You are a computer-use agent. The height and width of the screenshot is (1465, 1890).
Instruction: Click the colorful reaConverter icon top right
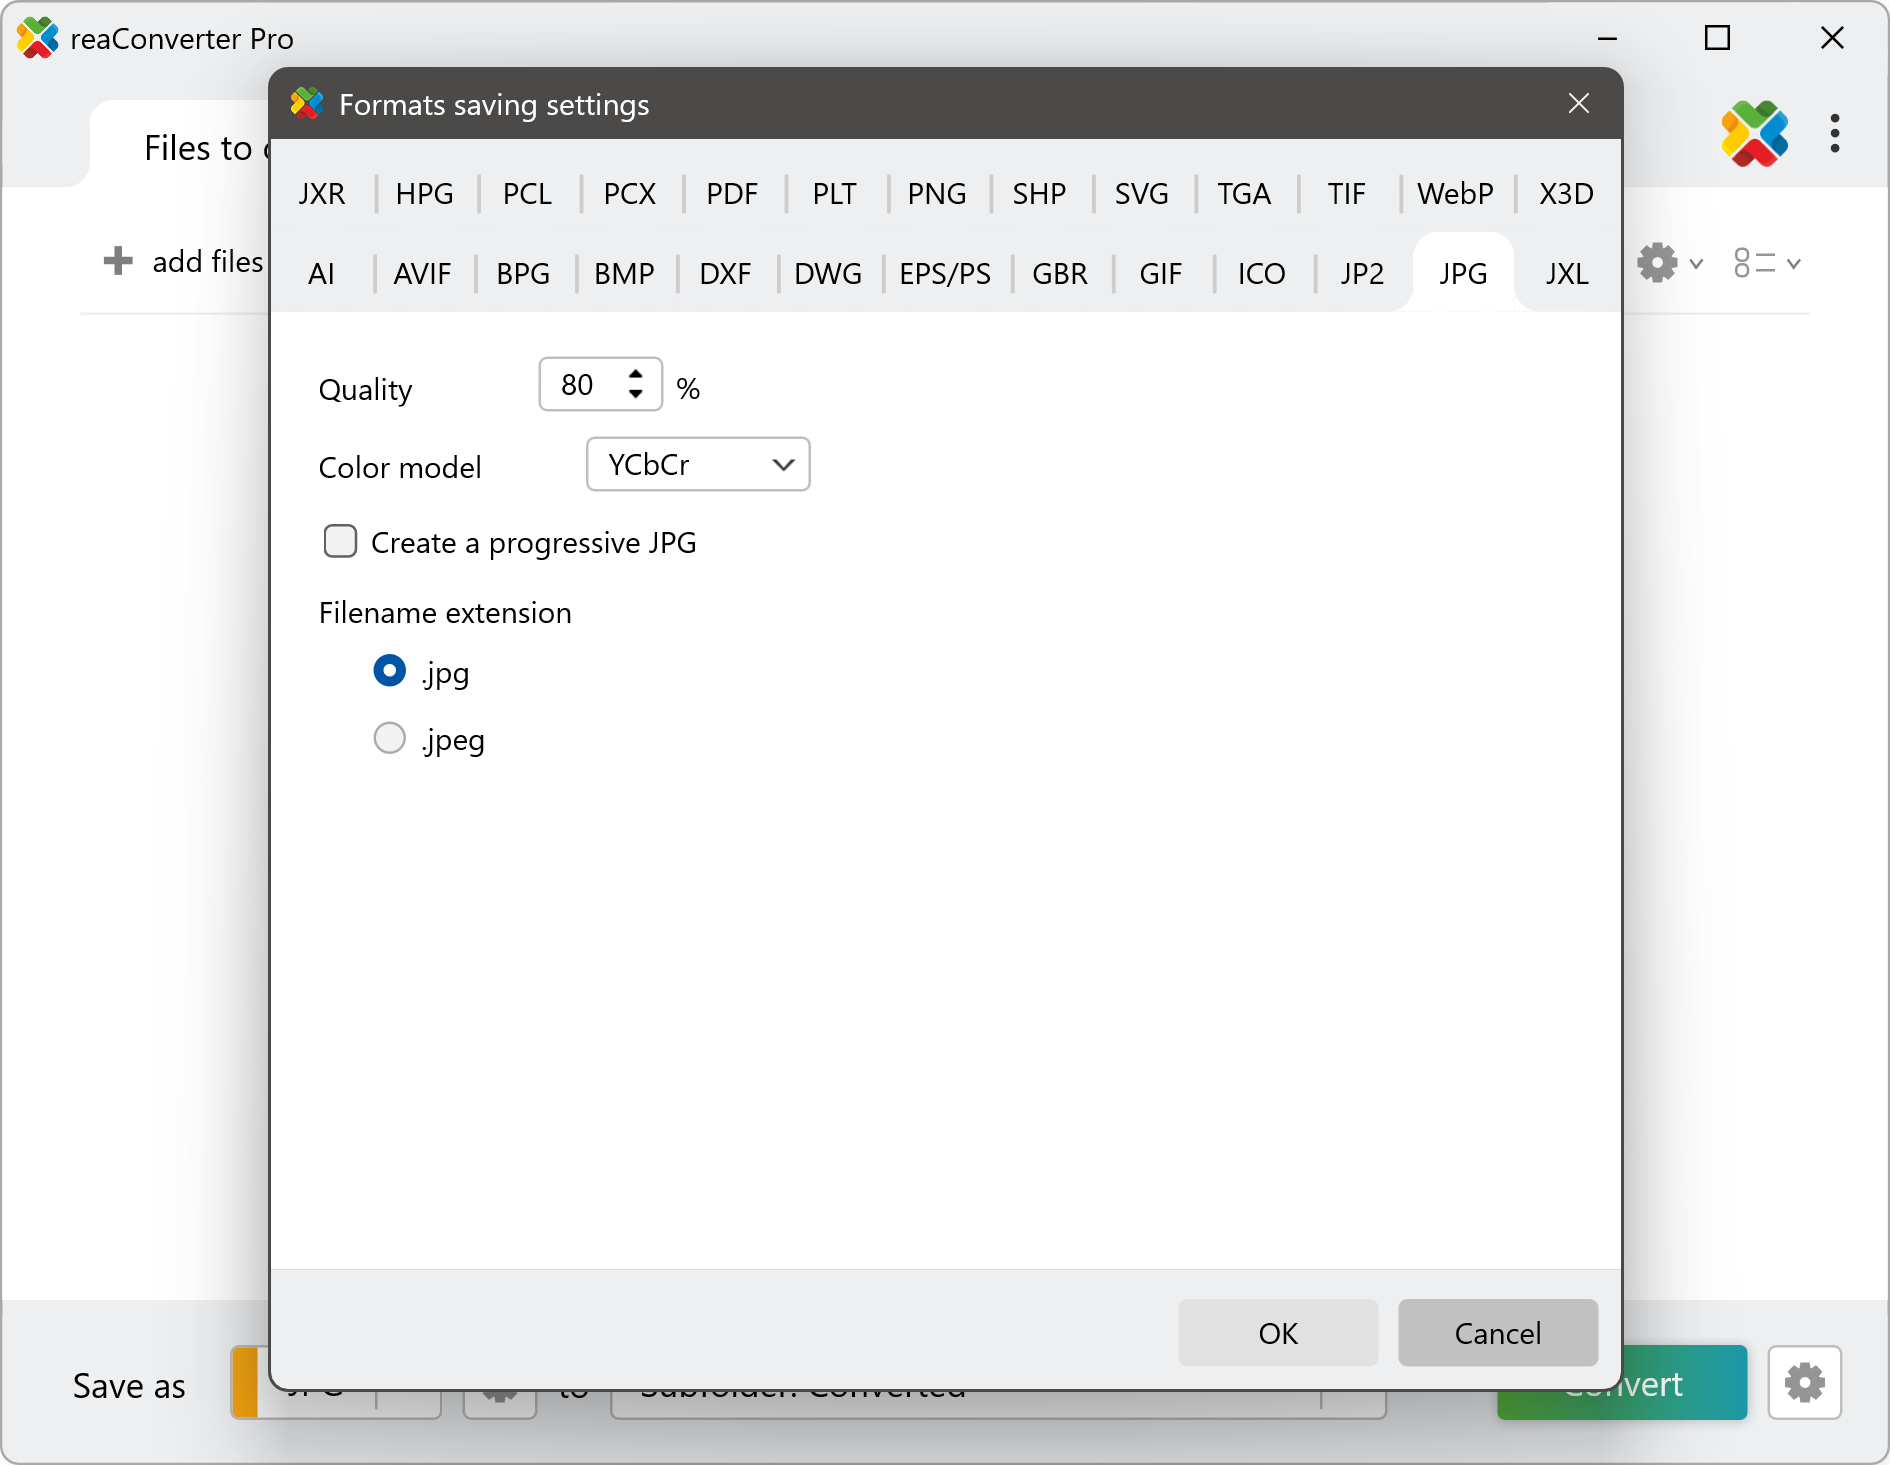pos(1755,134)
